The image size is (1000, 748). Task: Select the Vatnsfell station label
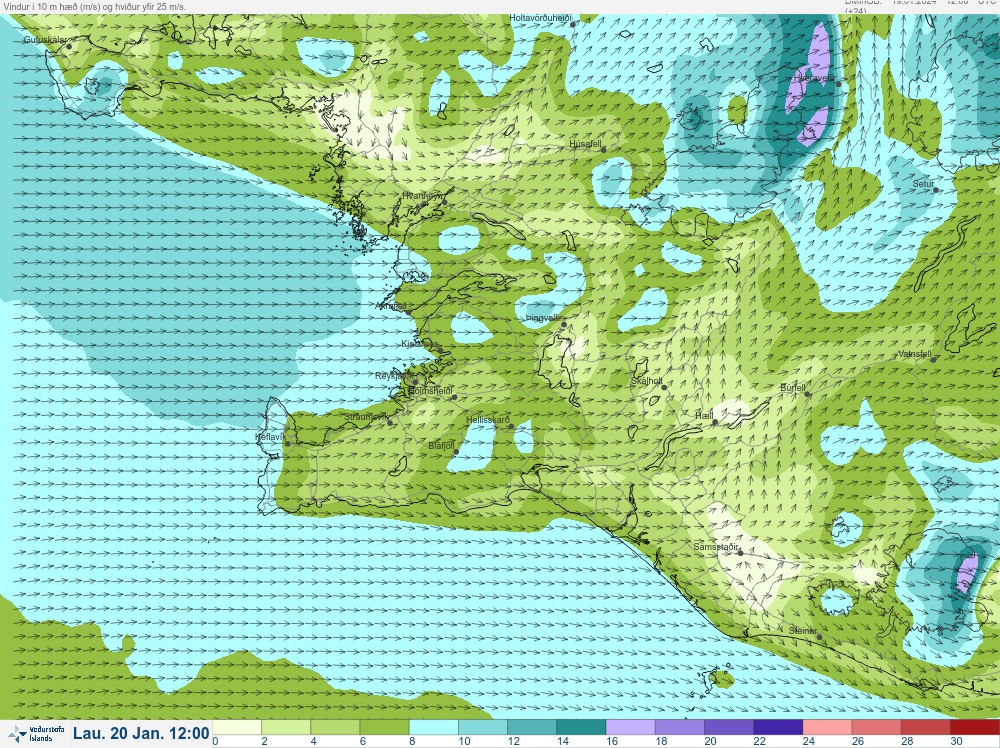tap(915, 354)
